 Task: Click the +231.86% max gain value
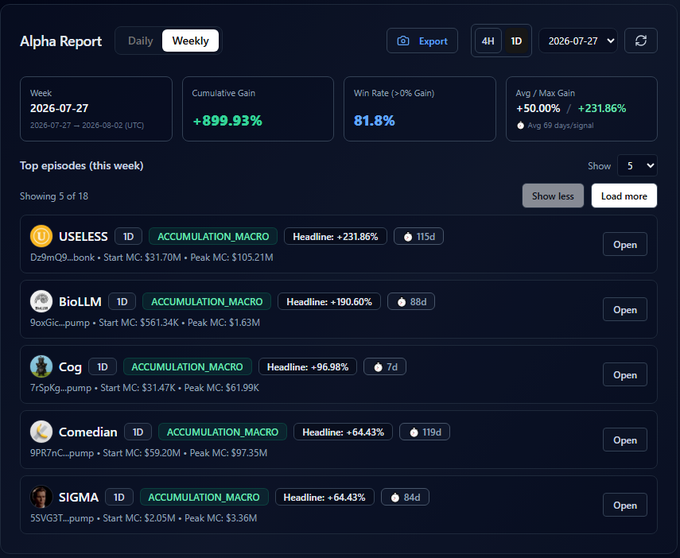click(x=602, y=108)
